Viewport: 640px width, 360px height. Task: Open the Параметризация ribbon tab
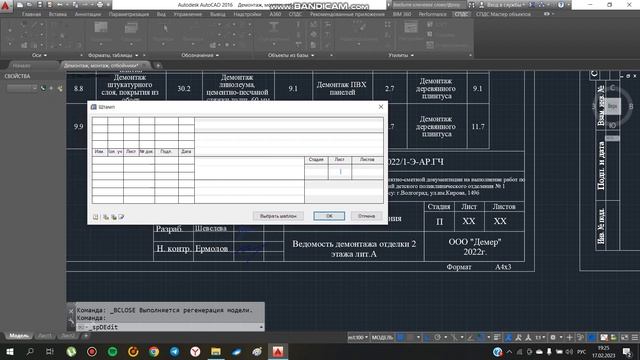[129, 14]
